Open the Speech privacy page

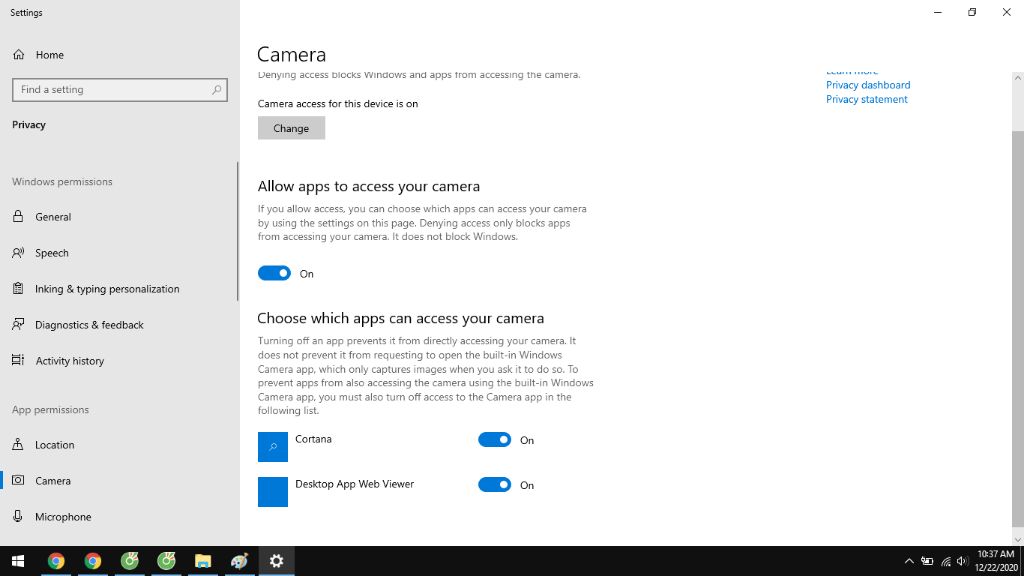pos(52,253)
